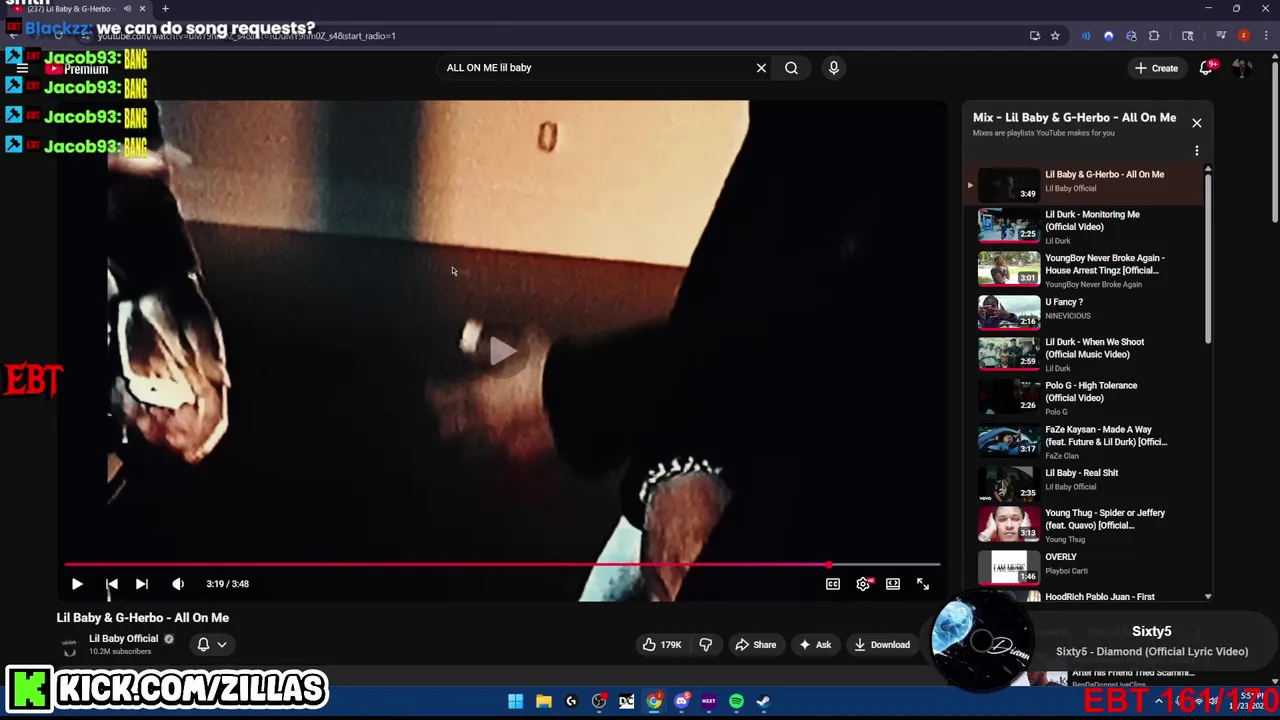Open the Chrome profile Z avatar
The height and width of the screenshot is (720, 1280).
point(1243,36)
